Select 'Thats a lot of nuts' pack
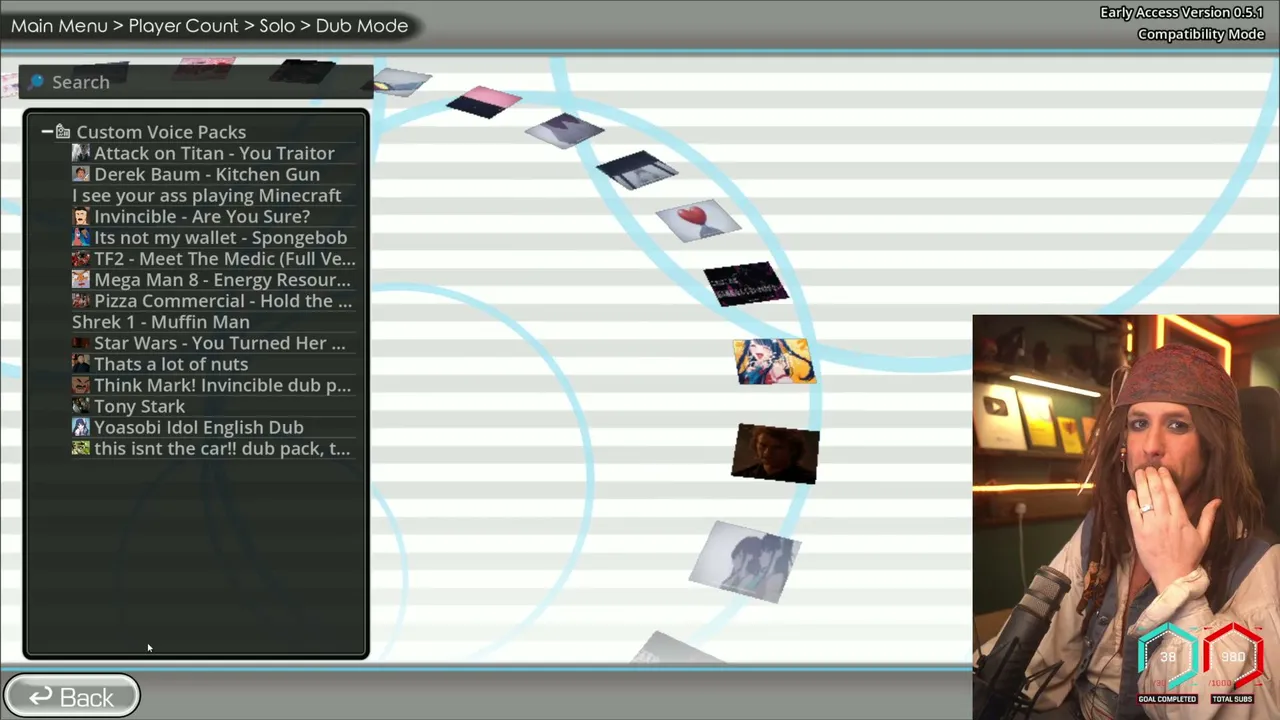The image size is (1280, 720). [x=171, y=364]
